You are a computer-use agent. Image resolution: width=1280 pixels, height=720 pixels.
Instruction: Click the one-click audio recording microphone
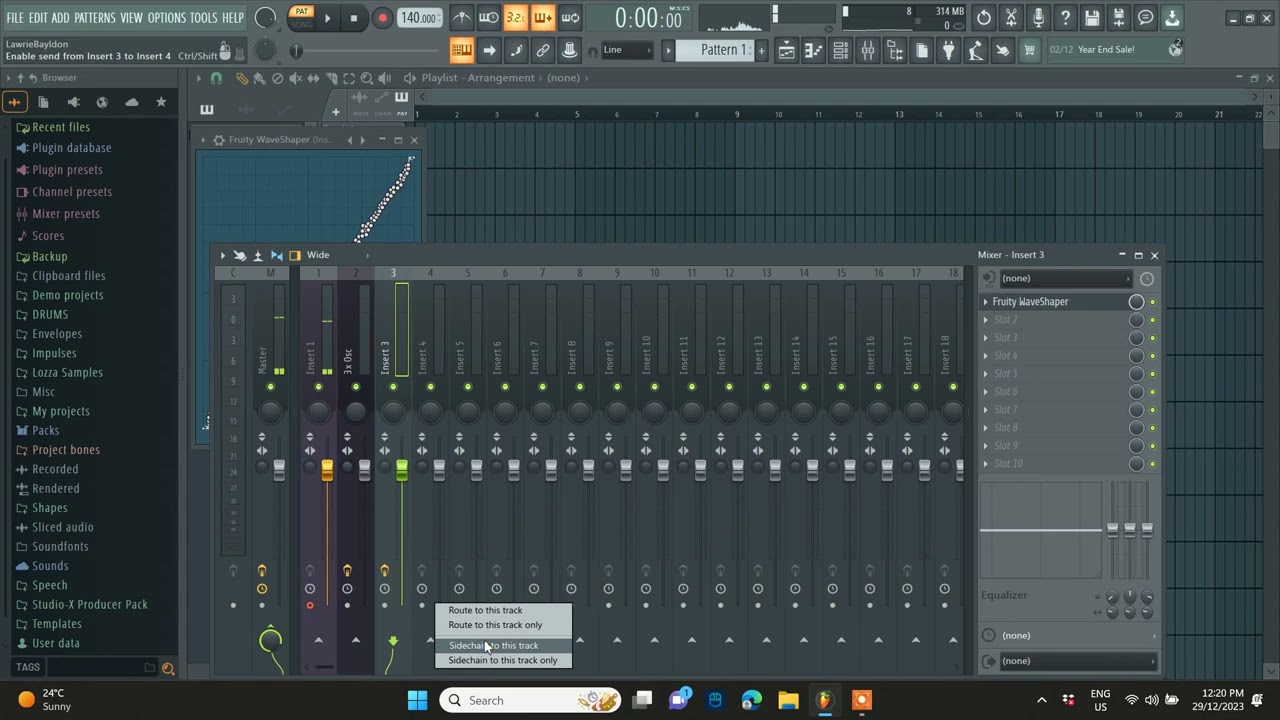[x=1038, y=18]
